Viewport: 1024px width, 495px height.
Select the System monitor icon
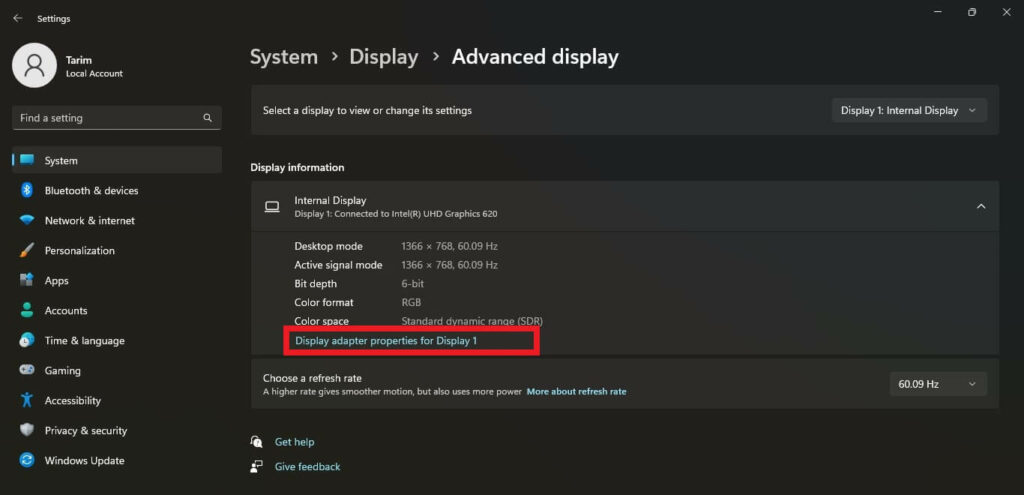coord(27,160)
